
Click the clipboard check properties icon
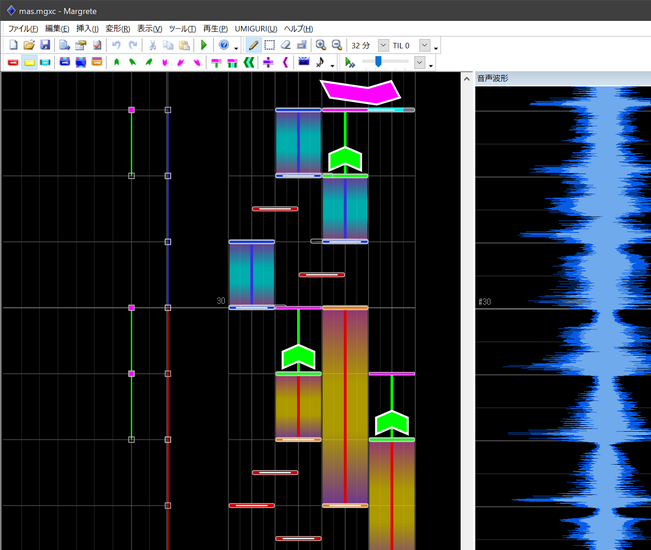pyautogui.click(x=97, y=45)
